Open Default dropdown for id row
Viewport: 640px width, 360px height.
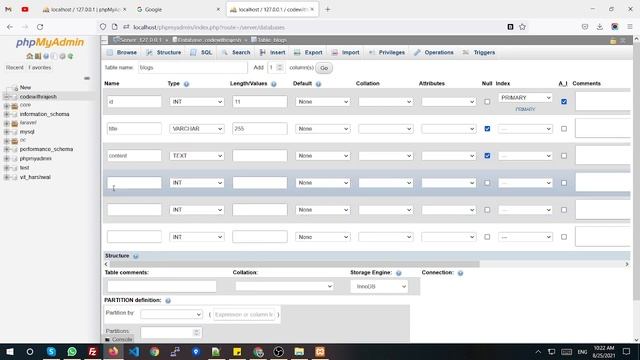tap(322, 102)
